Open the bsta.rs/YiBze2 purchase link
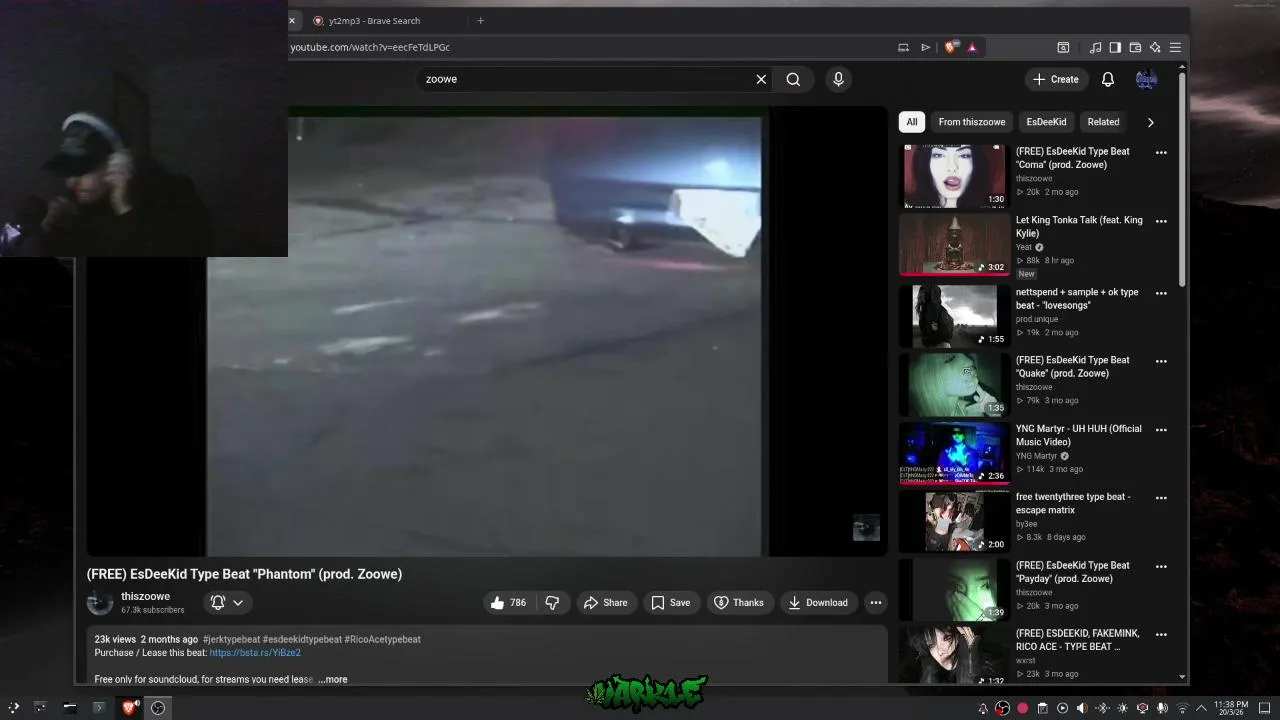 [x=255, y=653]
